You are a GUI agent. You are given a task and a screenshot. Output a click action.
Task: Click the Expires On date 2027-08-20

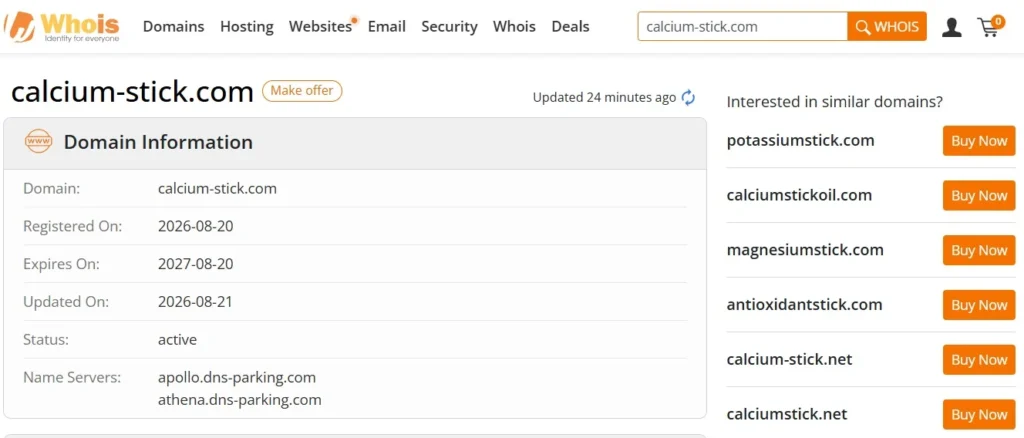195,264
